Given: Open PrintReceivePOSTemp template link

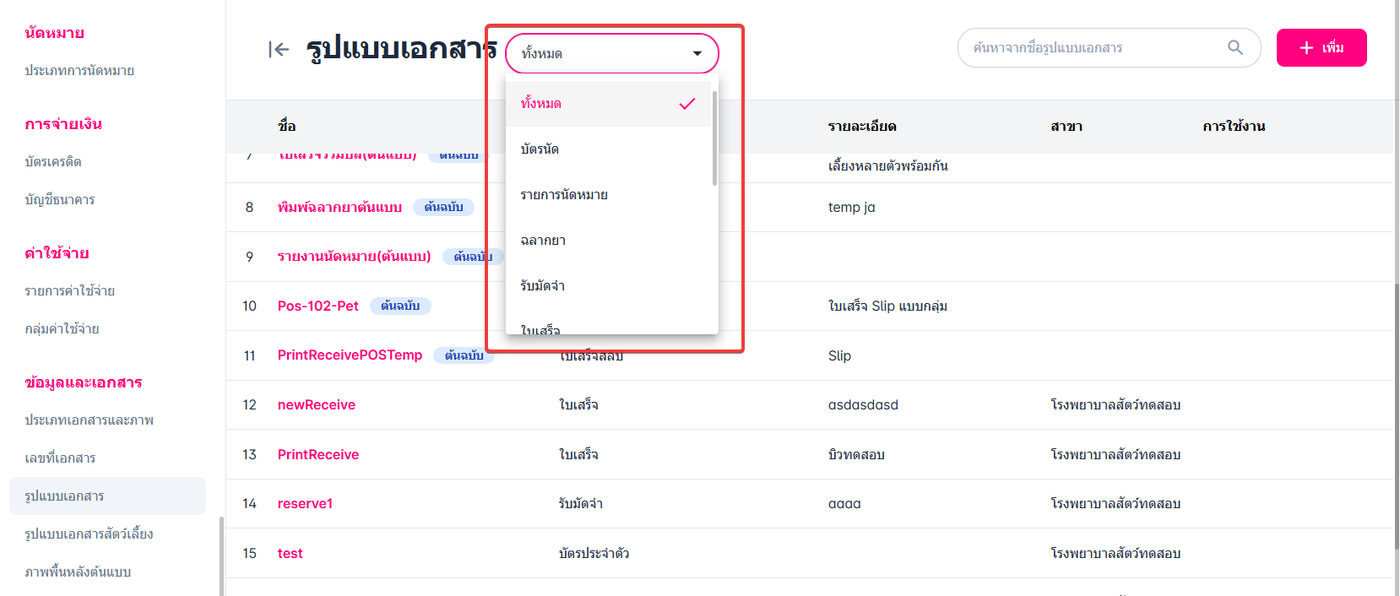Looking at the screenshot, I should click(350, 355).
